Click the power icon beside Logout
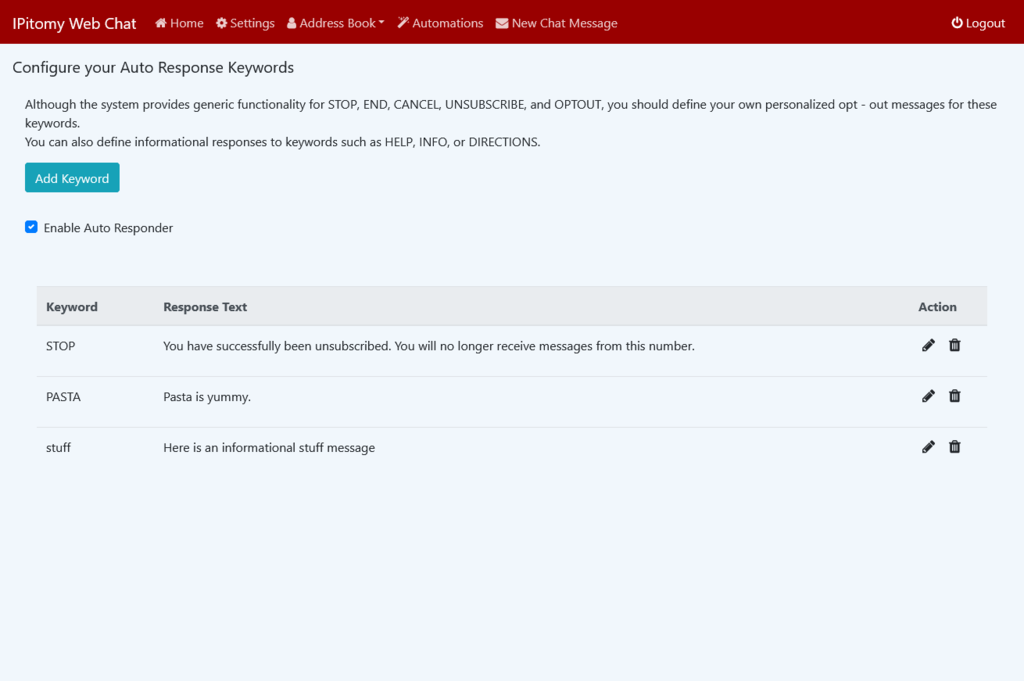The width and height of the screenshot is (1024, 681). click(x=957, y=23)
